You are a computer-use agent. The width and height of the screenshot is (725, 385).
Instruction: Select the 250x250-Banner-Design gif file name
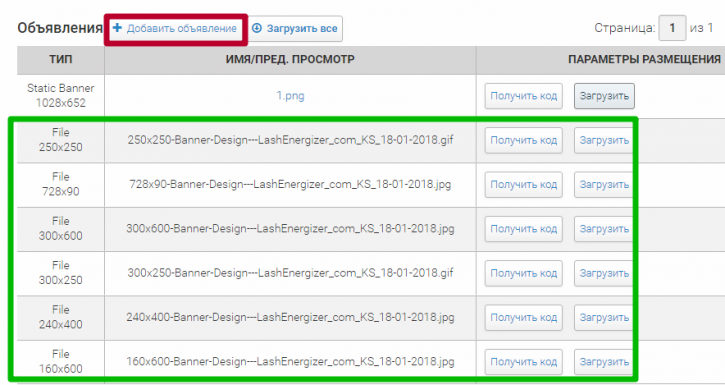click(x=290, y=140)
